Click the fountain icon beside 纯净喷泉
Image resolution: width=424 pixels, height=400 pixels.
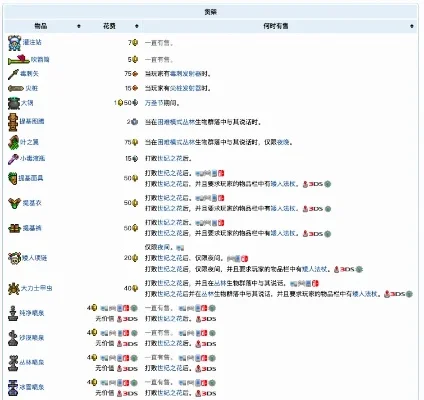click(x=13, y=313)
